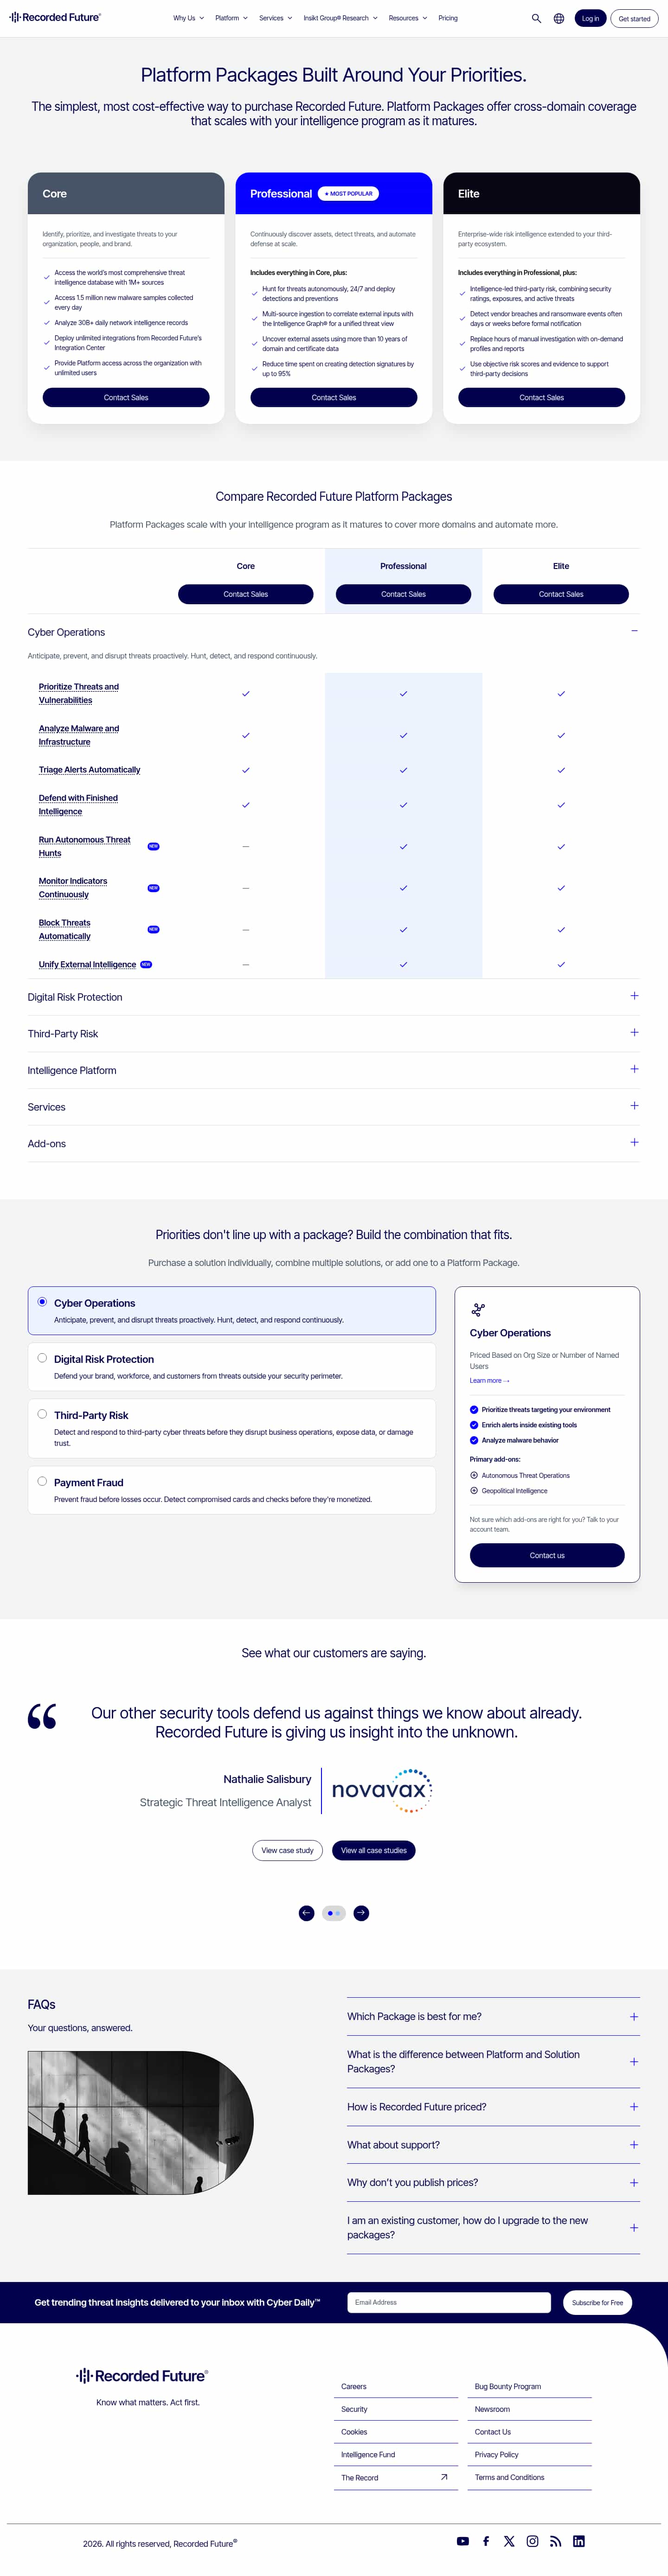
Task: Open Recorded Future X profile
Action: (509, 2541)
